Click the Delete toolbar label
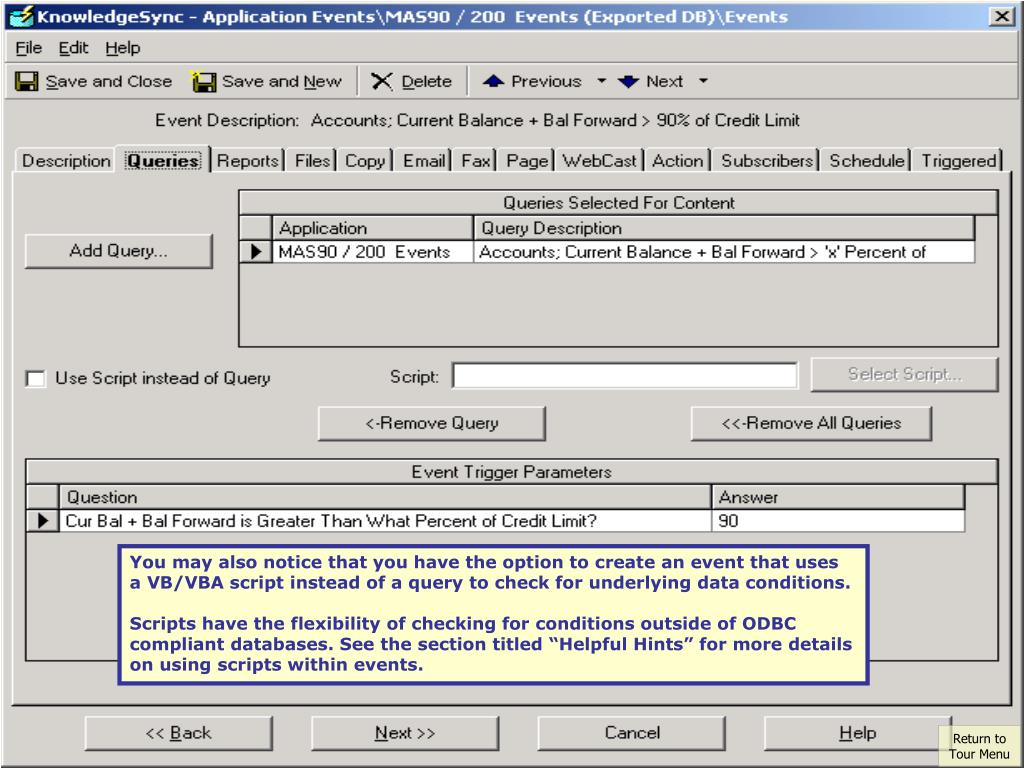Viewport: 1024px width, 768px height. click(x=426, y=82)
